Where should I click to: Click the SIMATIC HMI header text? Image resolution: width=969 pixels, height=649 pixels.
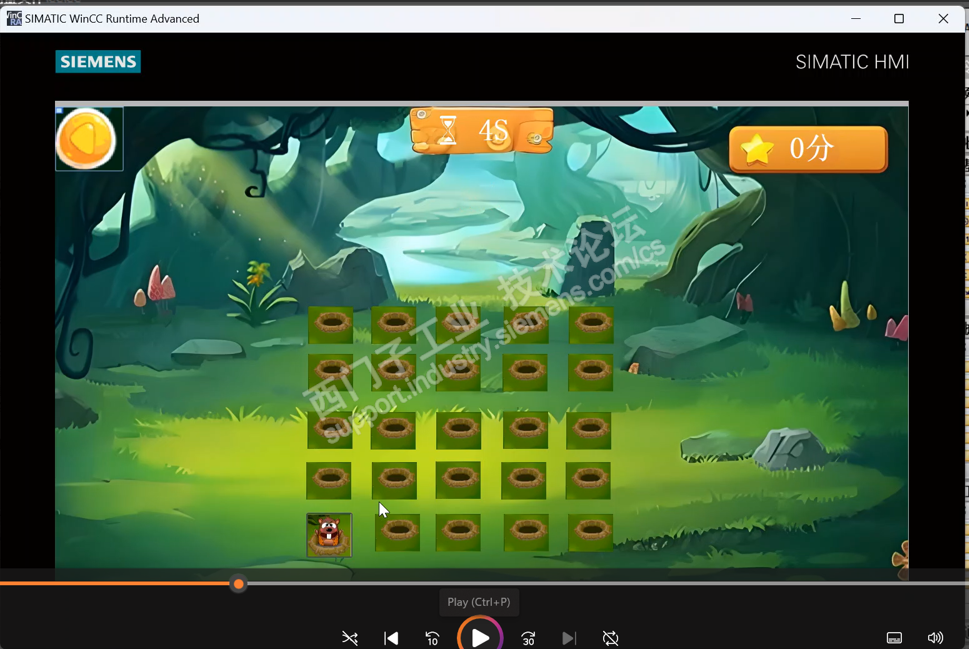[x=852, y=62]
